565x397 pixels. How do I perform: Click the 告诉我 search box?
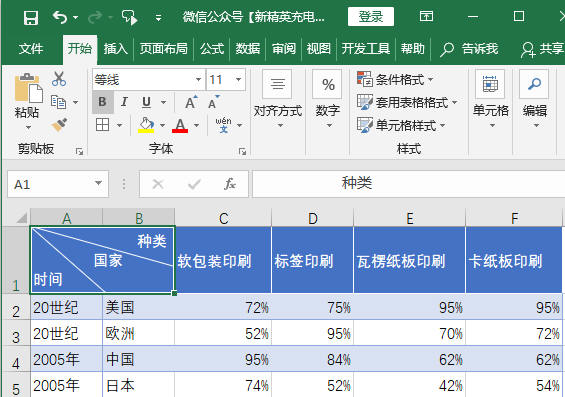click(470, 49)
